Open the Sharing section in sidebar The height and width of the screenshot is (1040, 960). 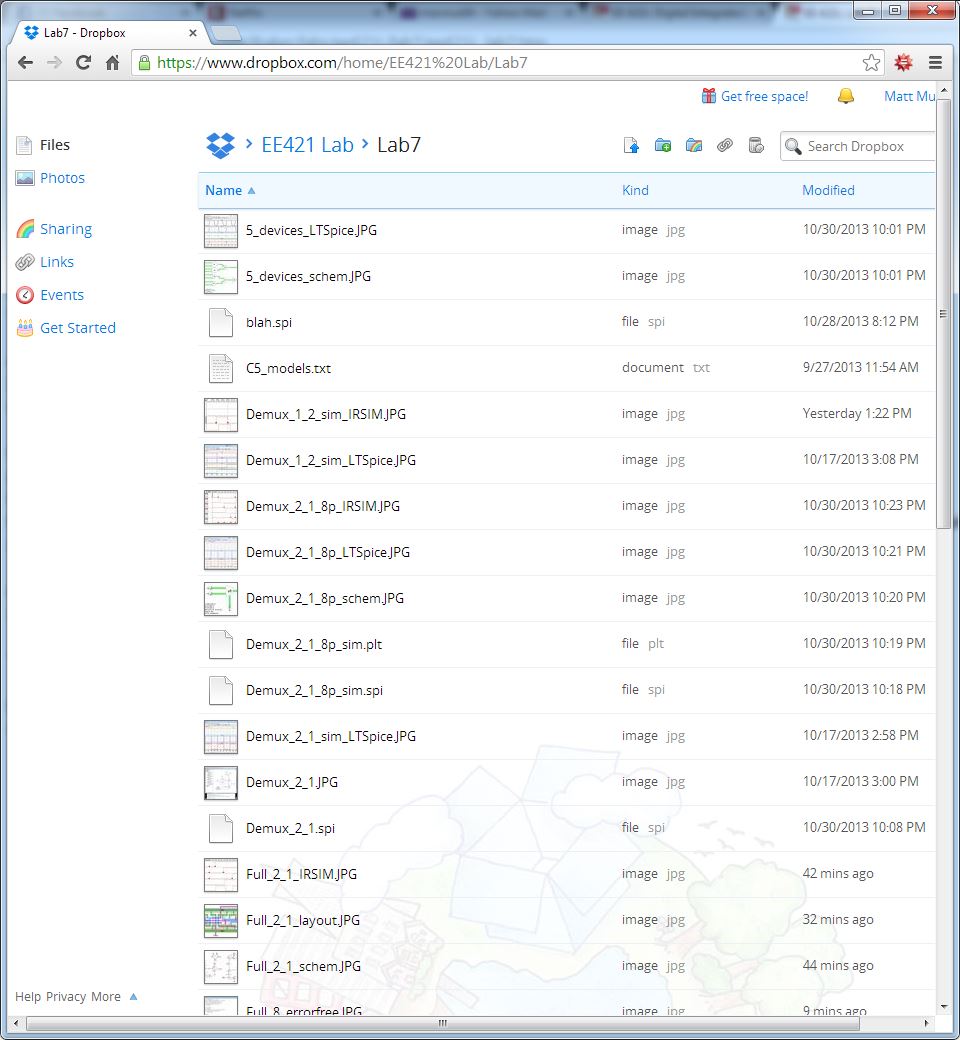(x=65, y=229)
